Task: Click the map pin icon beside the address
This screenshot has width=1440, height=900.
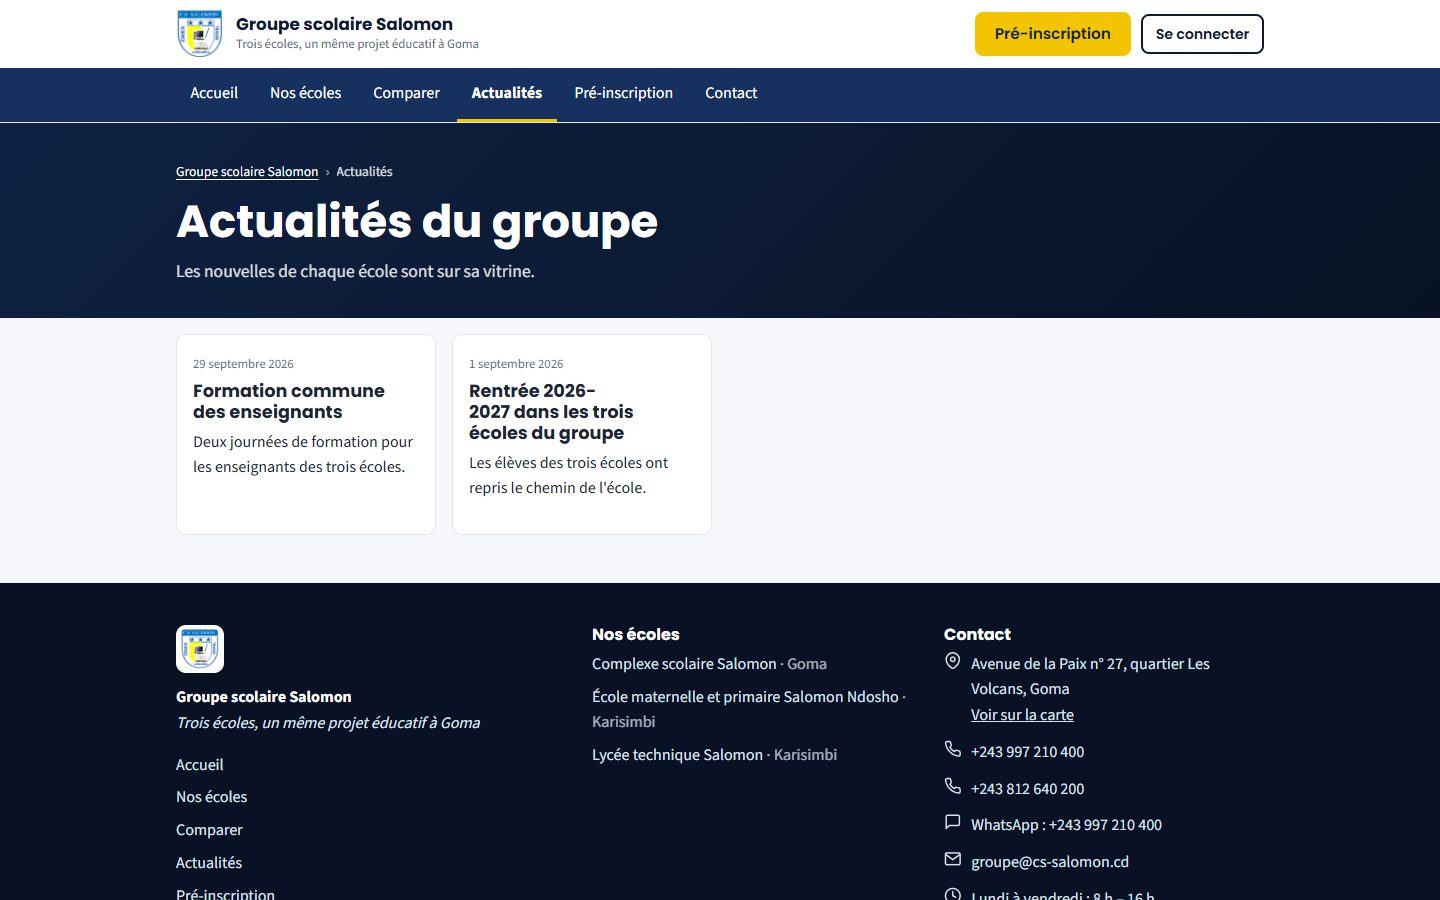Action: [x=953, y=661]
